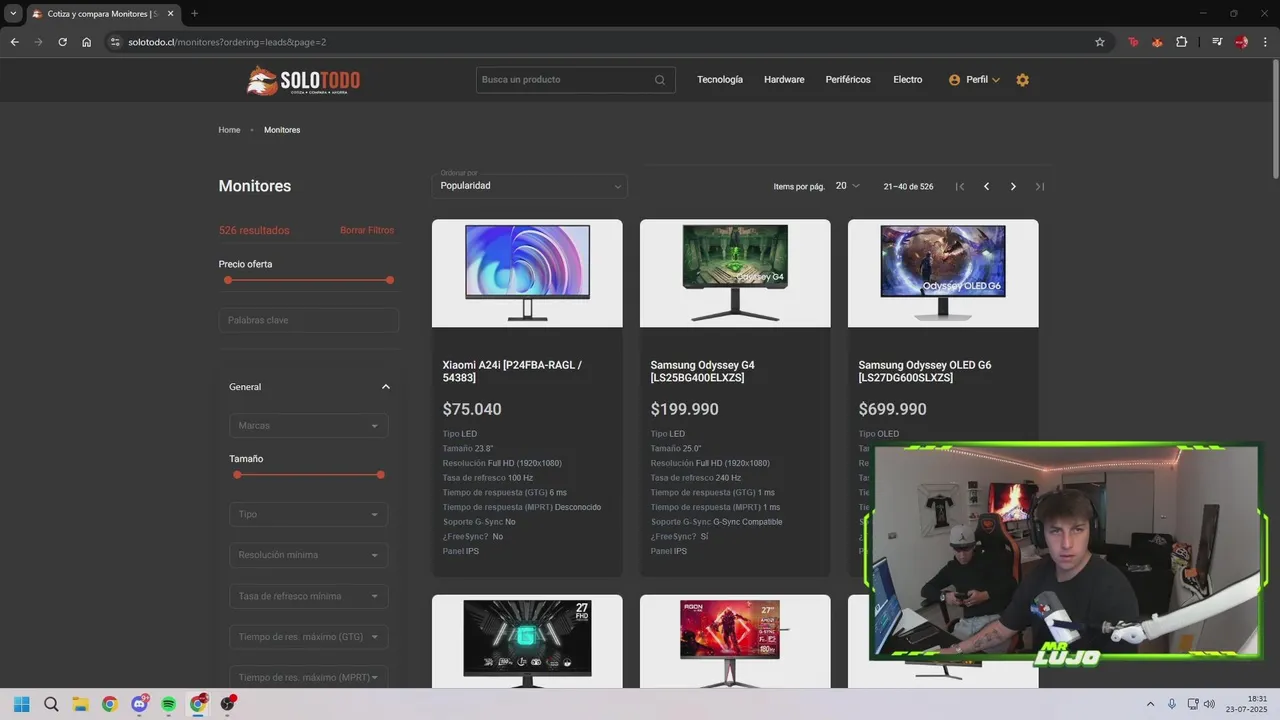Go to first page of results
1280x720 pixels.
(x=960, y=187)
